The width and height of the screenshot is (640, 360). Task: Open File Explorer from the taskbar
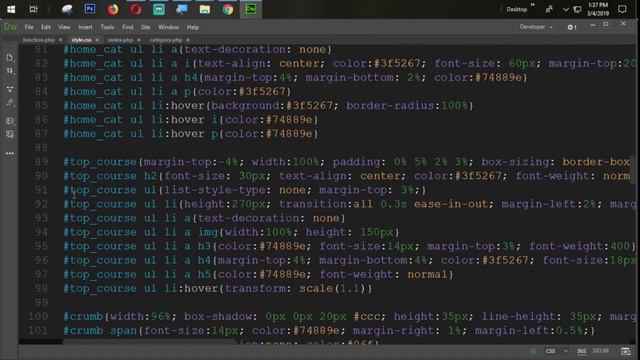204,9
